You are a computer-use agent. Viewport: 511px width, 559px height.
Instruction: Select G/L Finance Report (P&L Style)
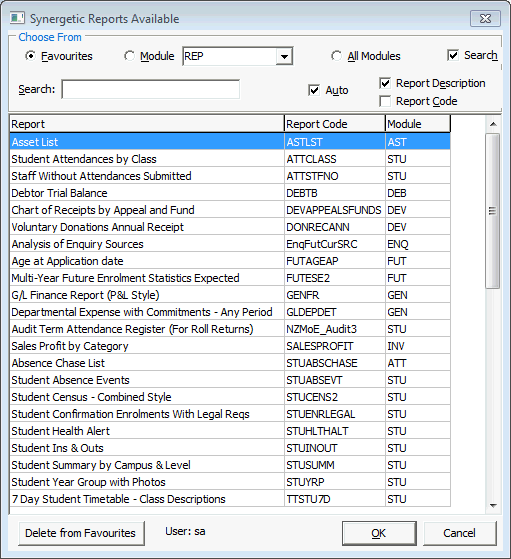pyautogui.click(x=230, y=295)
